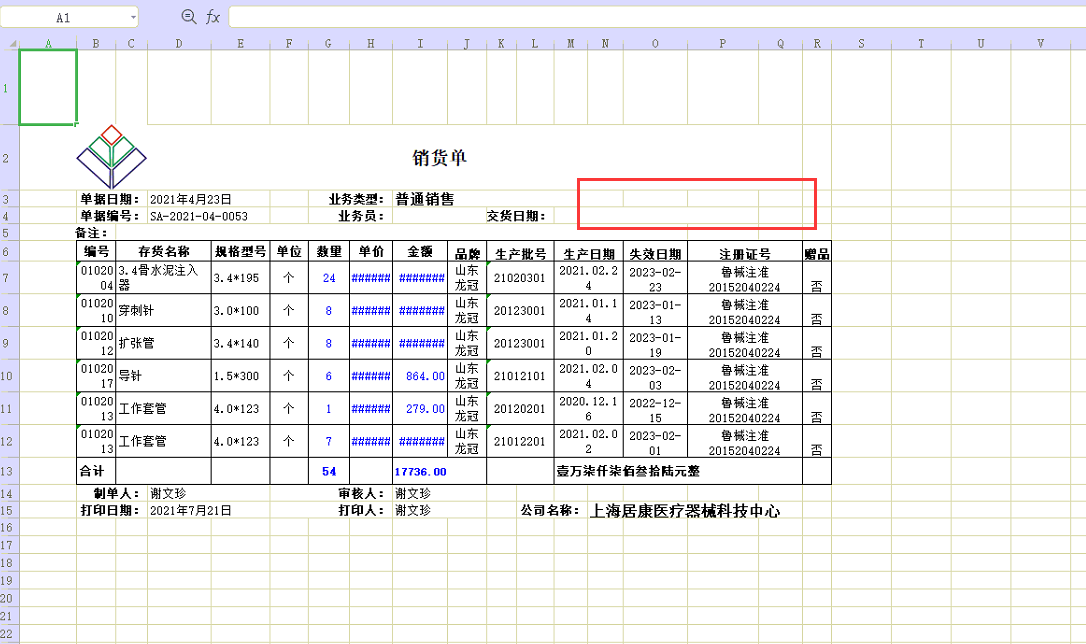This screenshot has width=1086, height=644.
Task: Click the 注册证号 heading cell
Action: click(x=745, y=253)
